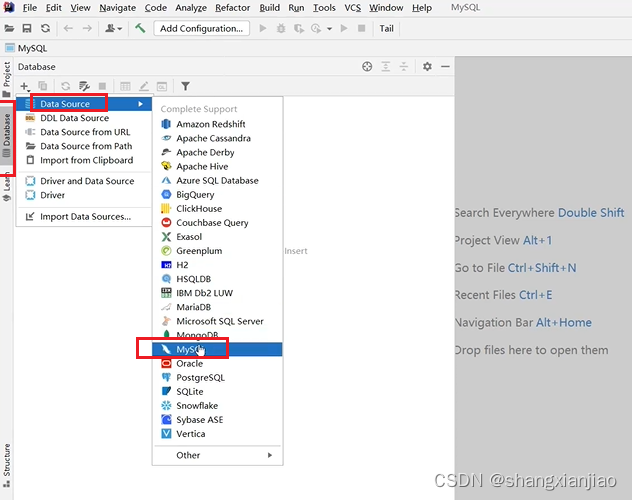Open the Navigate menu
The width and height of the screenshot is (632, 500).
(x=117, y=8)
